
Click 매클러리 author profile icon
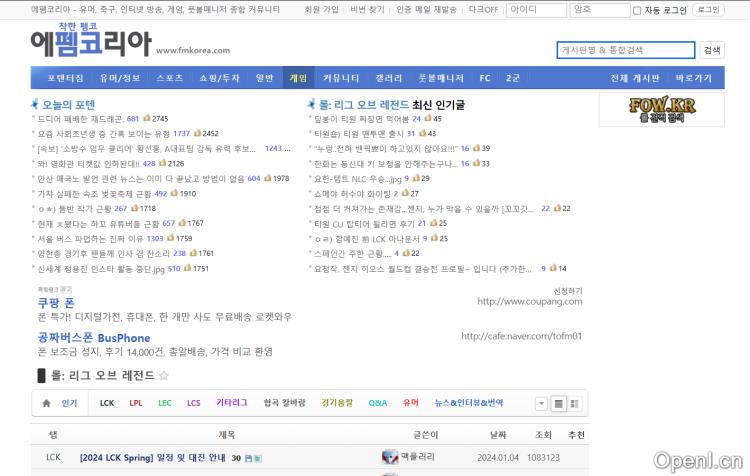click(390, 457)
